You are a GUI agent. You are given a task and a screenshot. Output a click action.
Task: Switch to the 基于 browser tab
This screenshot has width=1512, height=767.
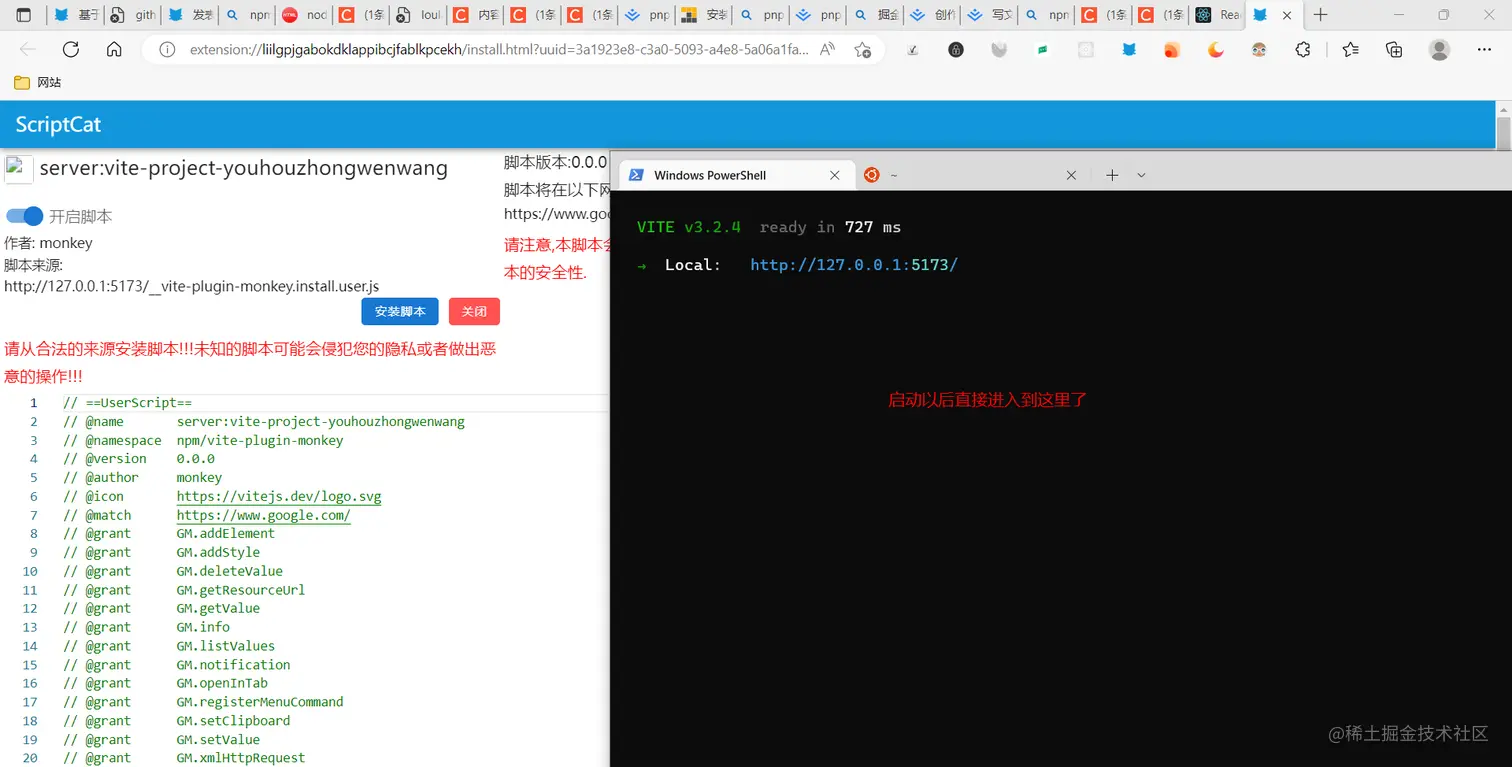pos(75,15)
